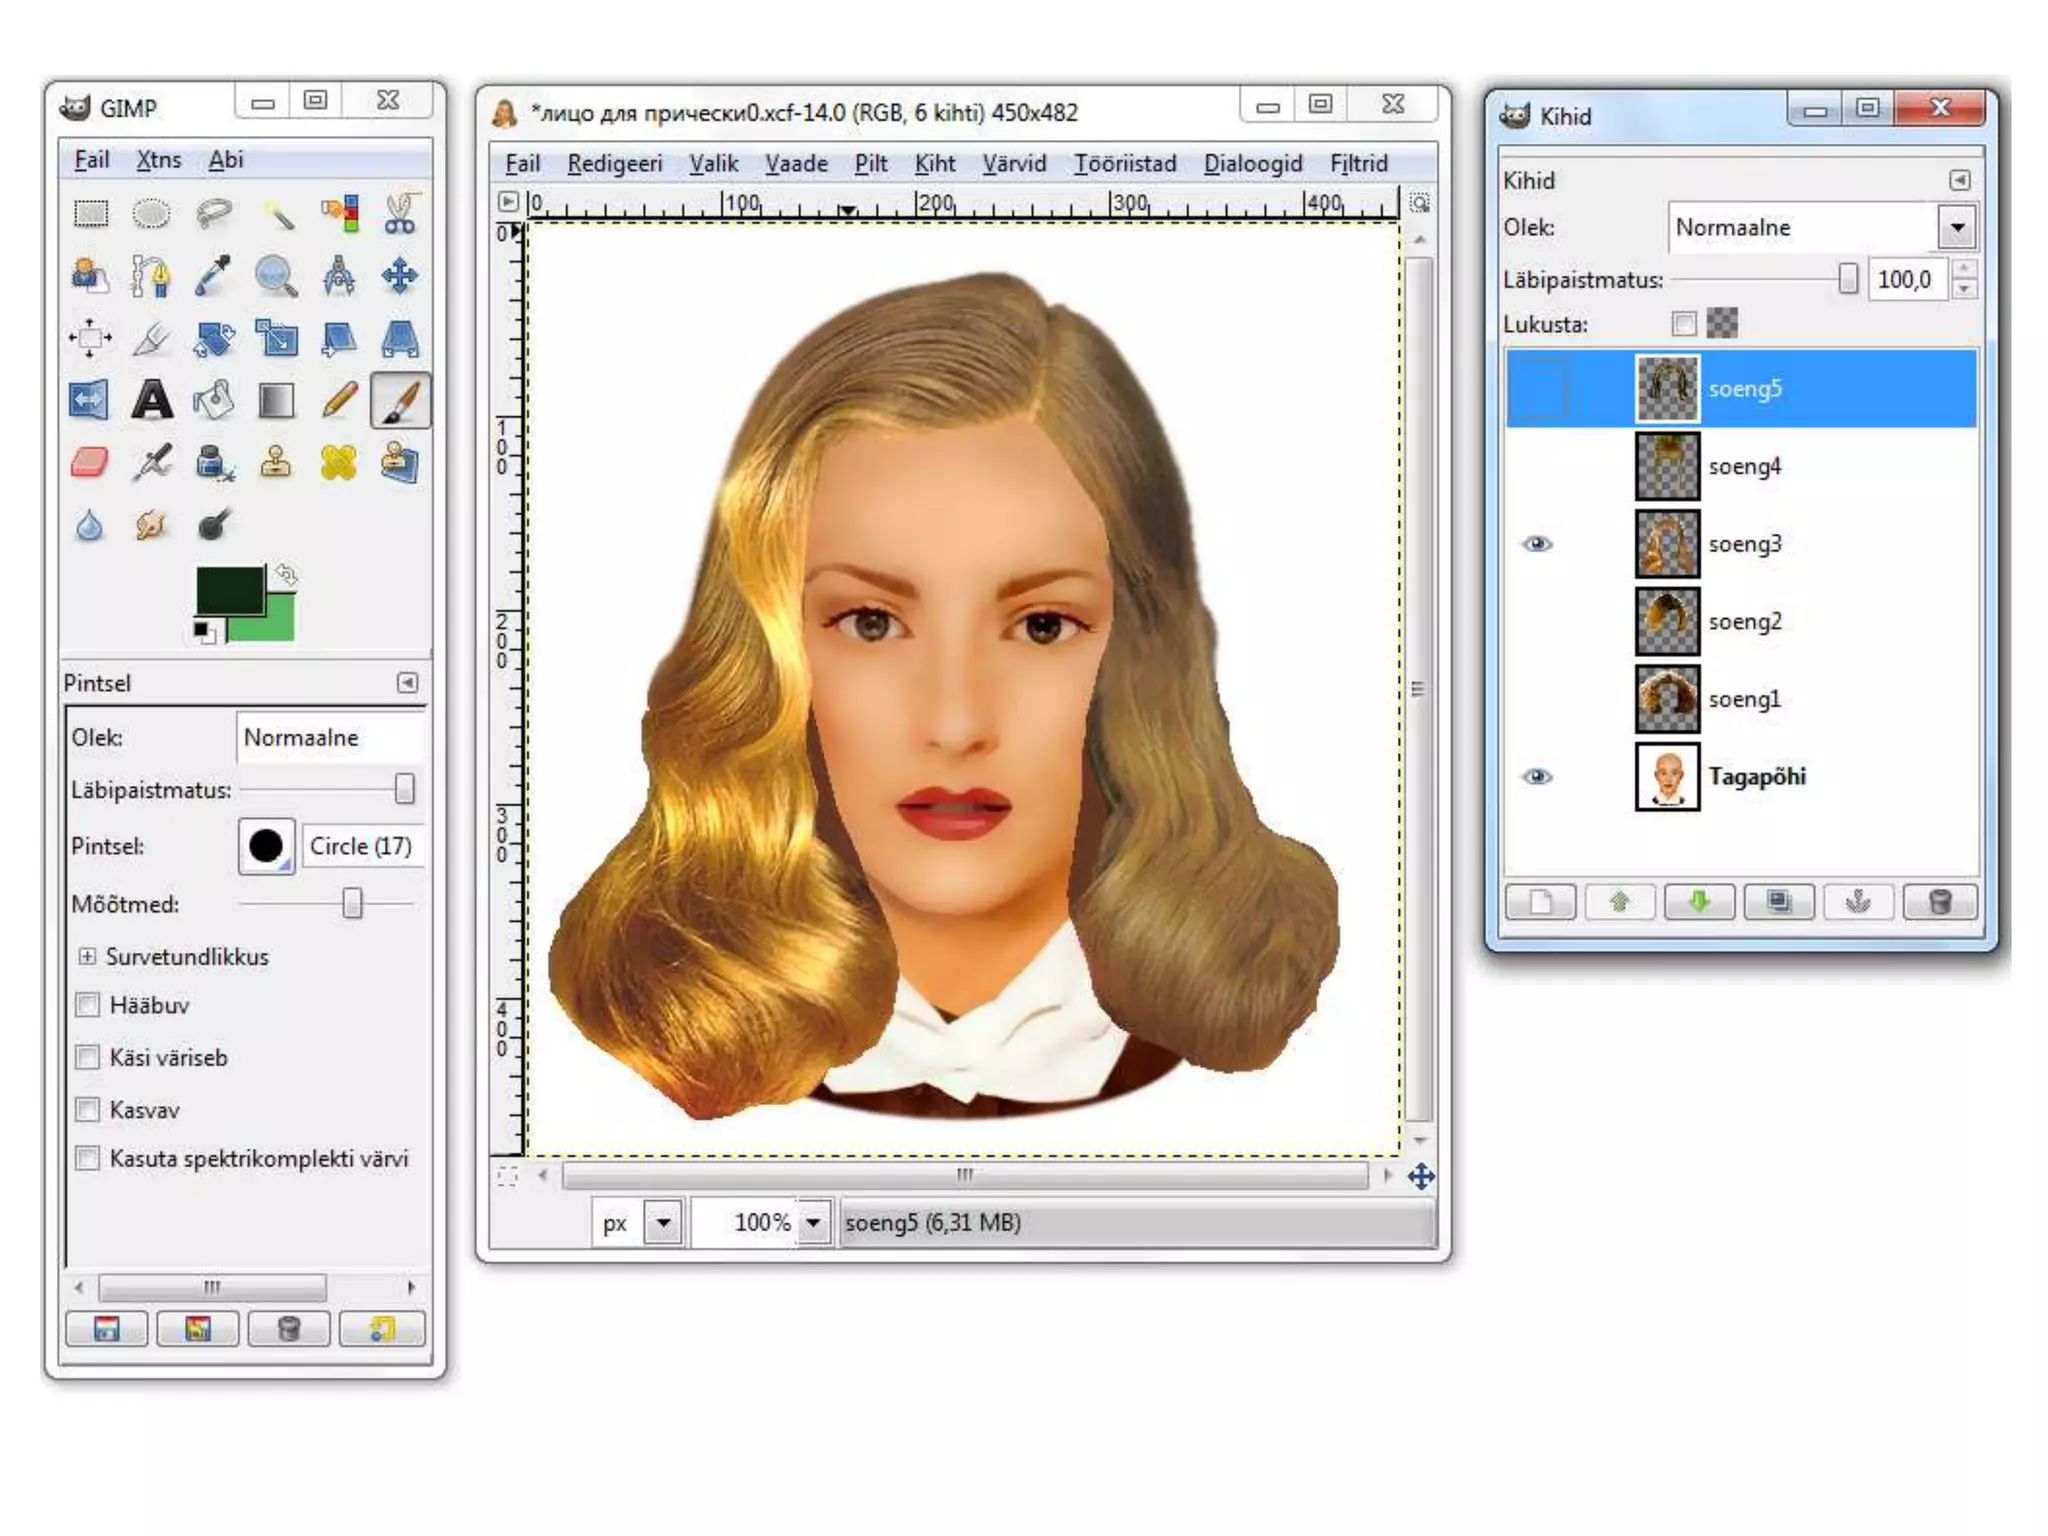Select the Text tool
2048x1536 pixels.
152,400
